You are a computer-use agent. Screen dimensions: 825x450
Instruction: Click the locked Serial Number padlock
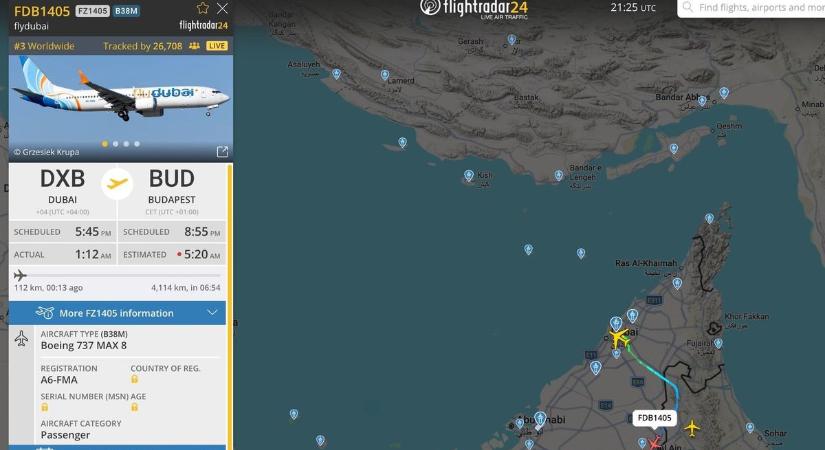pyautogui.click(x=45, y=407)
